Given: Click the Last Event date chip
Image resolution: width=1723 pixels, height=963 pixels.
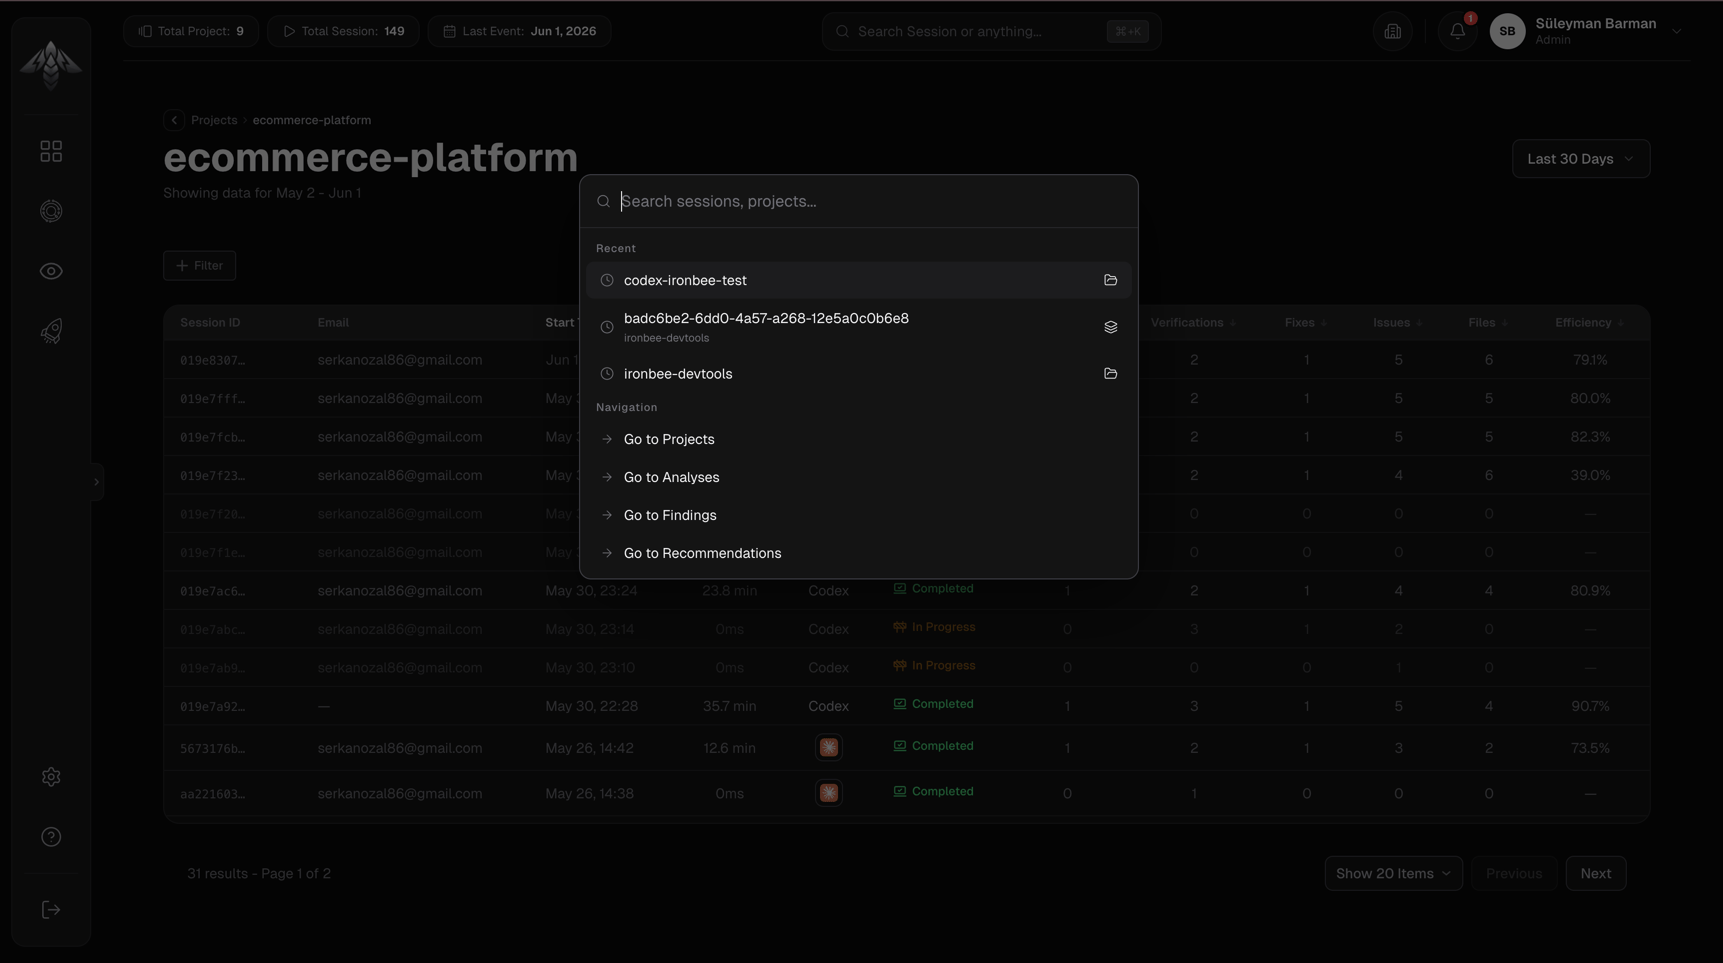Looking at the screenshot, I should pyautogui.click(x=520, y=31).
